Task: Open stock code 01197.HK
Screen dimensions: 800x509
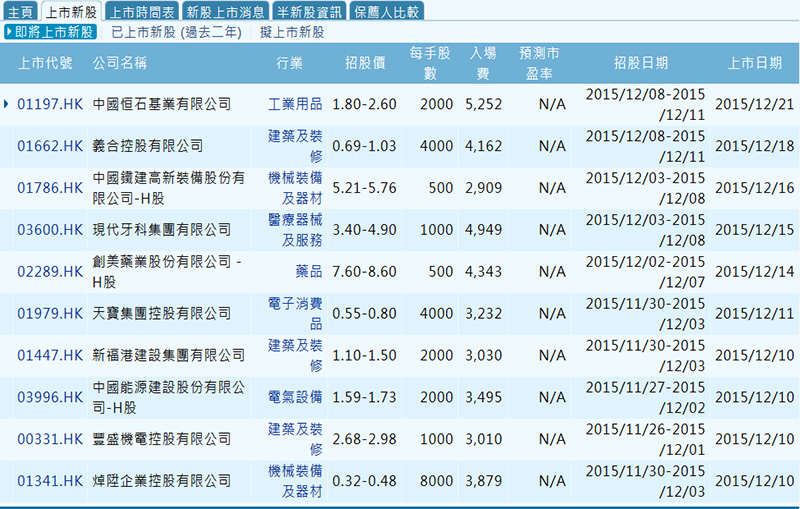Action: click(x=50, y=105)
